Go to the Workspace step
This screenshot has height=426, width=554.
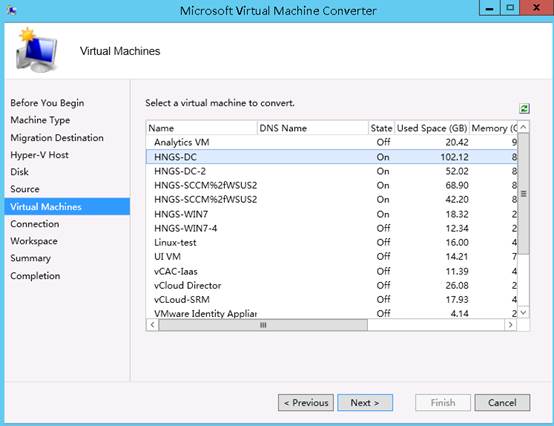pos(34,241)
